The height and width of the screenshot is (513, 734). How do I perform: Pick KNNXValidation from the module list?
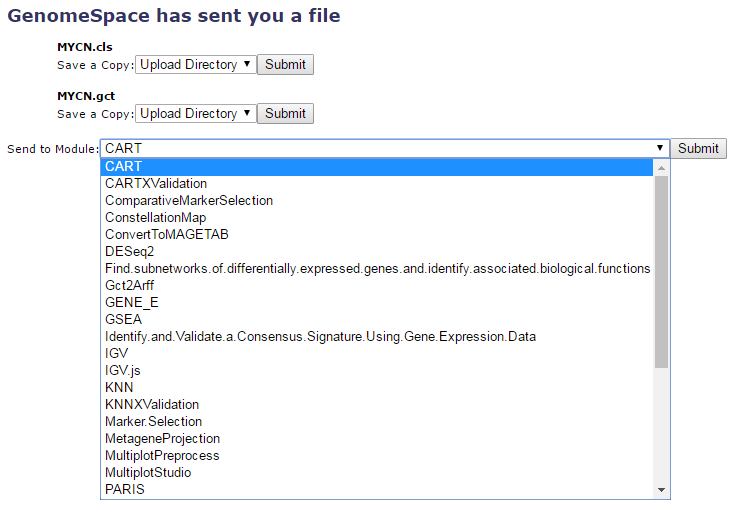pyautogui.click(x=152, y=405)
